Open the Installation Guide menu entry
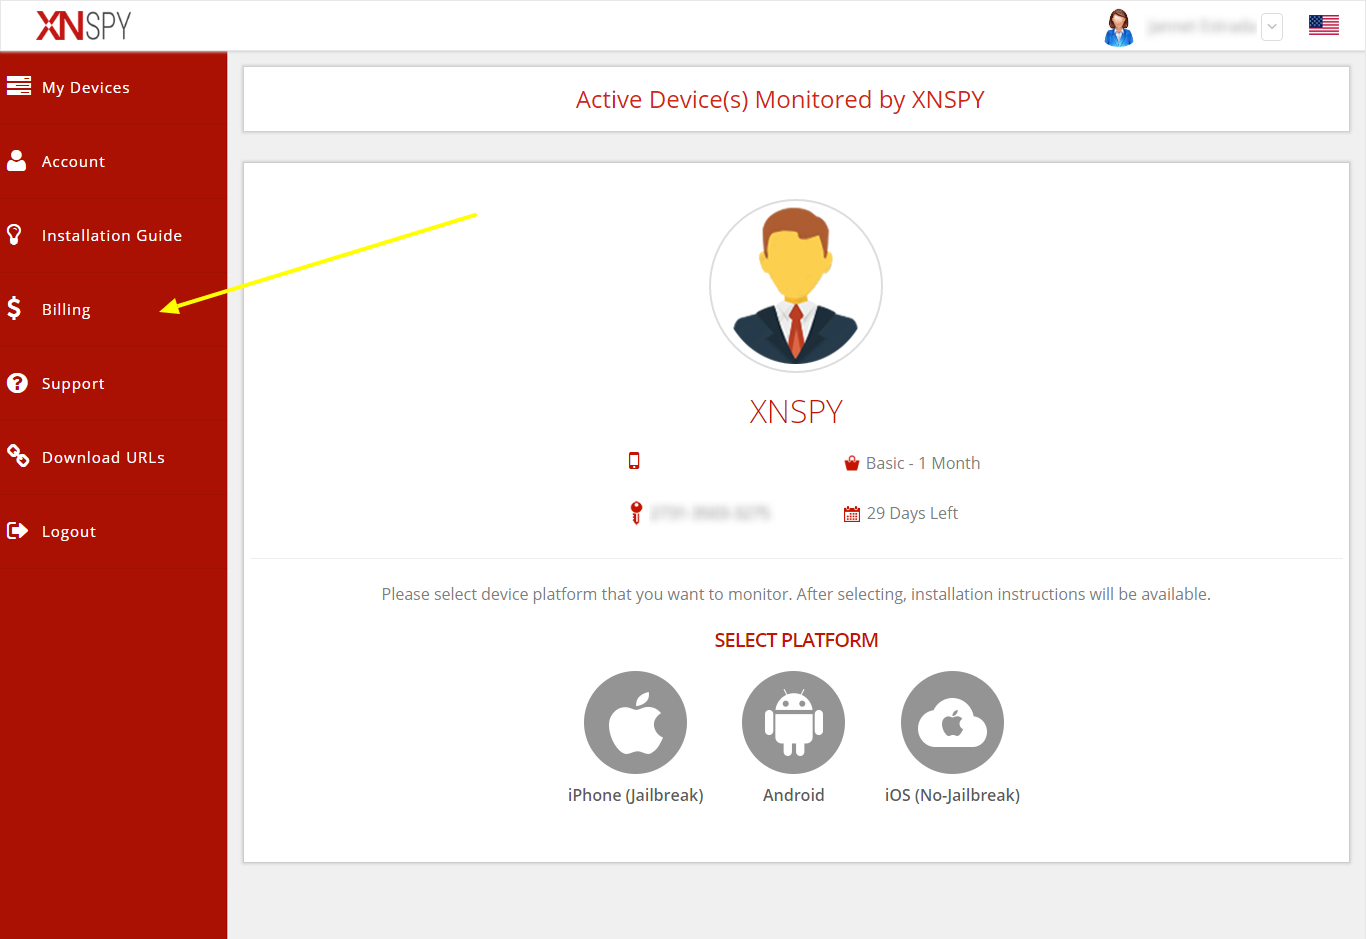Image resolution: width=1366 pixels, height=939 pixels. [112, 235]
